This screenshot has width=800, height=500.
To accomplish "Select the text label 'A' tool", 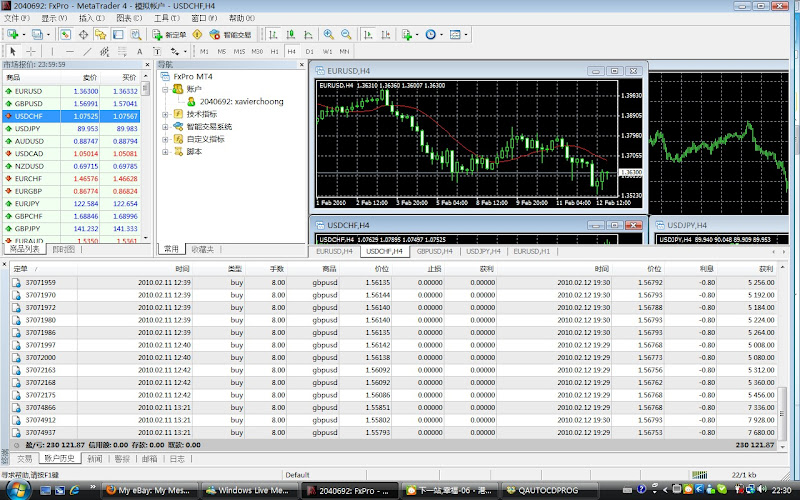I will (139, 50).
